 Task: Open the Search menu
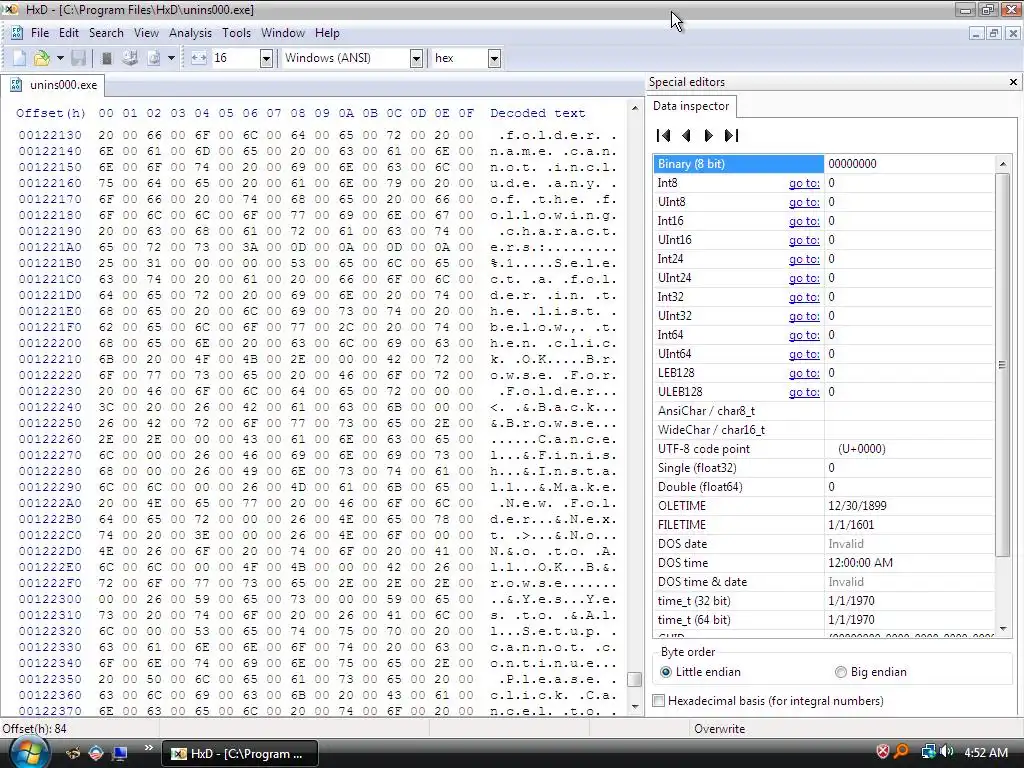point(106,33)
